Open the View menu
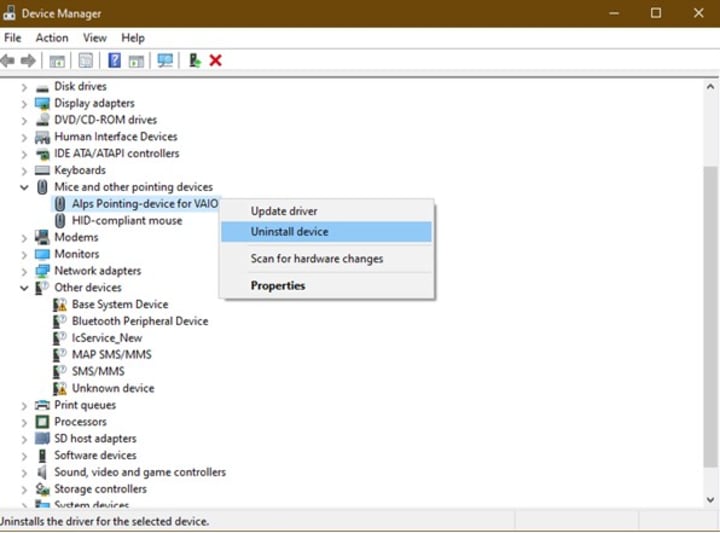720x533 pixels. point(95,38)
